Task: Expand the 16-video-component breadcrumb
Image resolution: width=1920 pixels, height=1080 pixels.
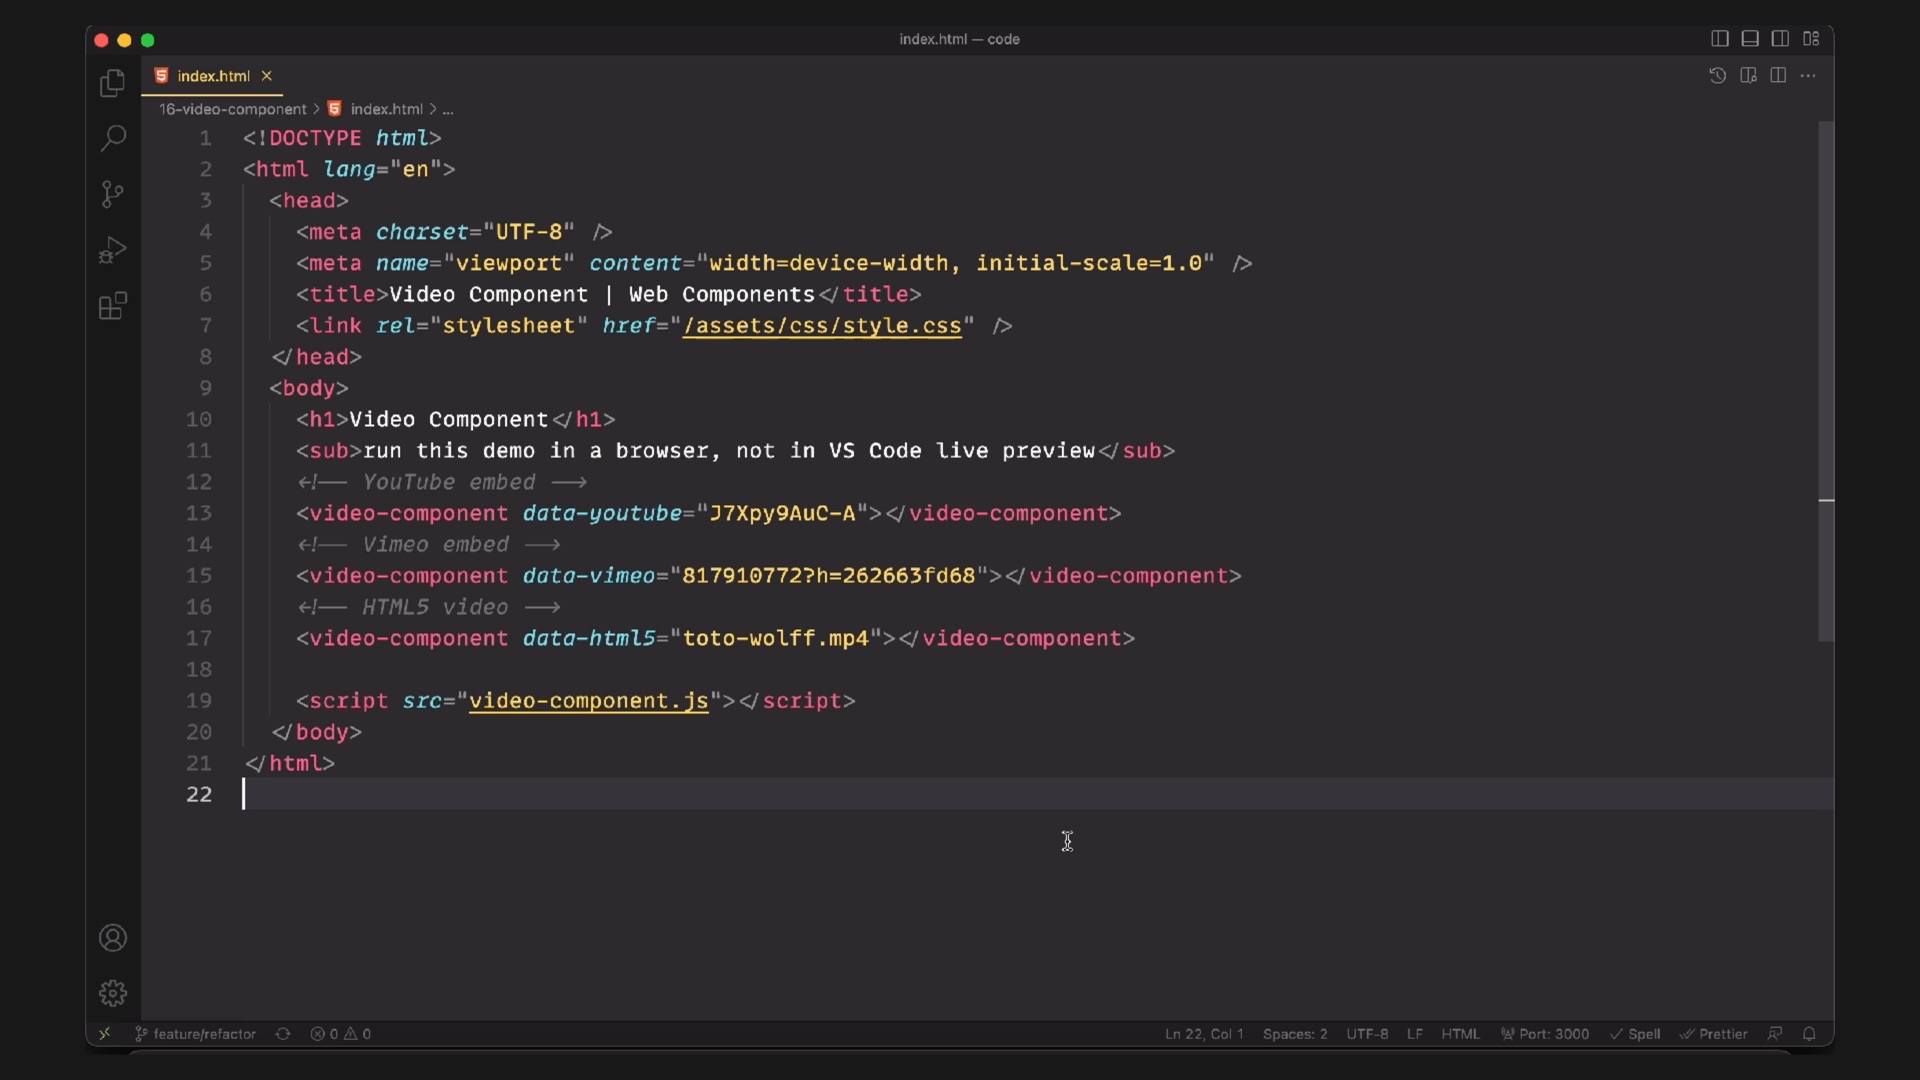Action: pyautogui.click(x=232, y=109)
